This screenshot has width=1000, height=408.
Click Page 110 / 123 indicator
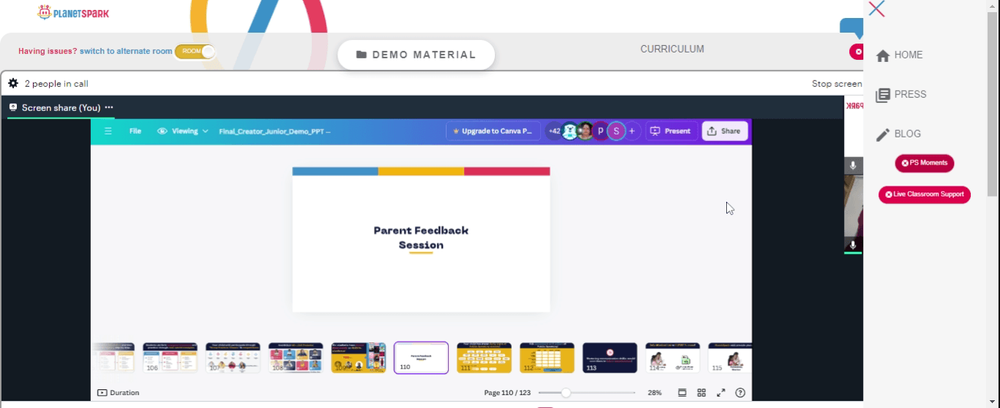click(x=507, y=393)
